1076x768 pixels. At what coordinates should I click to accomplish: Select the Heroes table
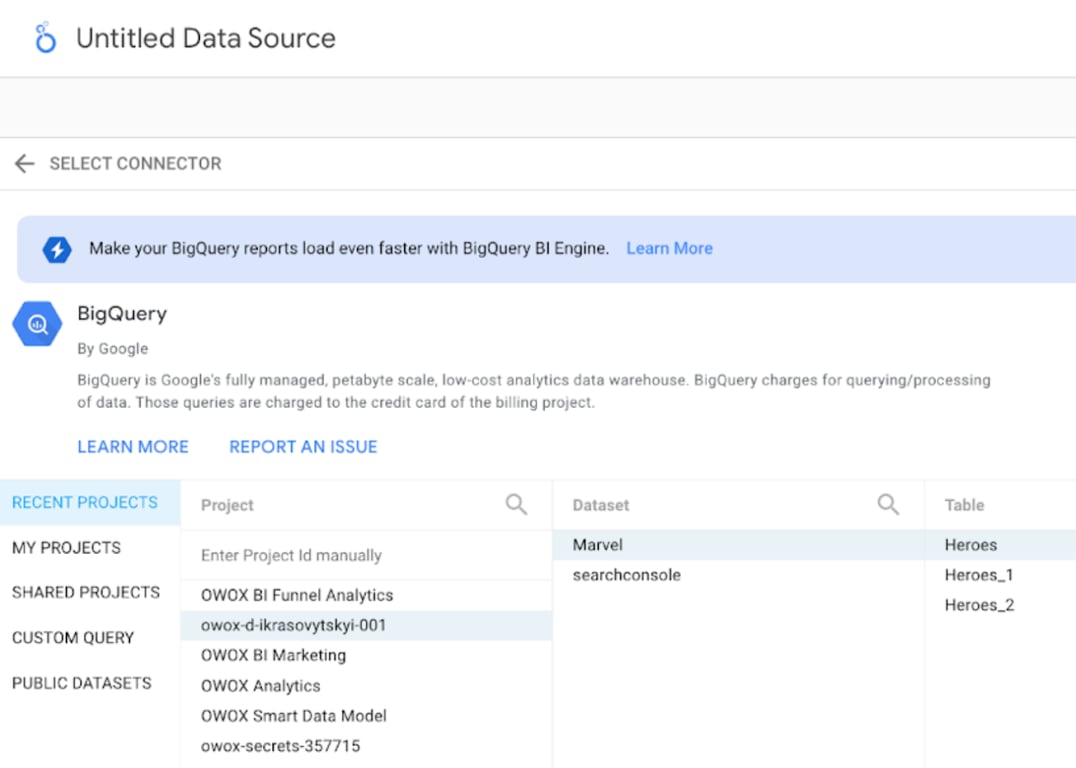coord(1001,545)
